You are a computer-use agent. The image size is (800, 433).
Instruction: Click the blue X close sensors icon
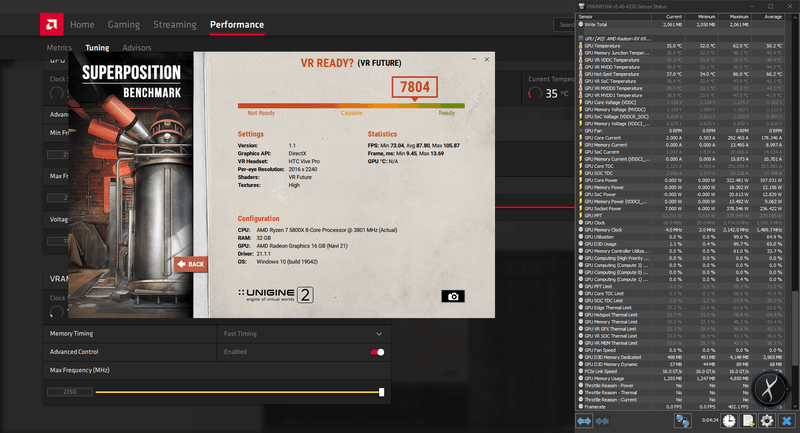787,420
